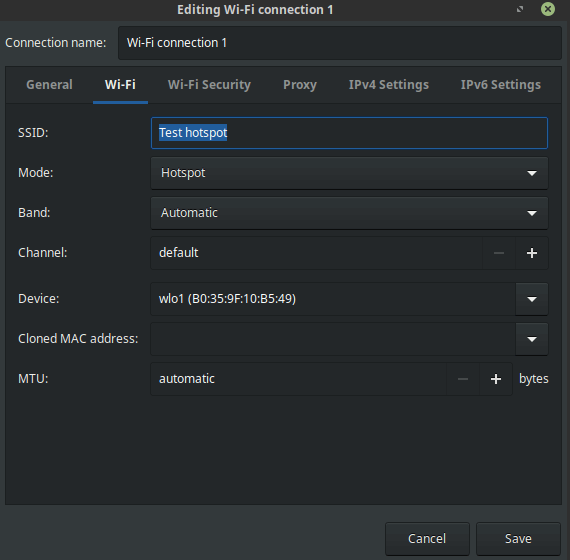Click the Connection name text field

340,43
